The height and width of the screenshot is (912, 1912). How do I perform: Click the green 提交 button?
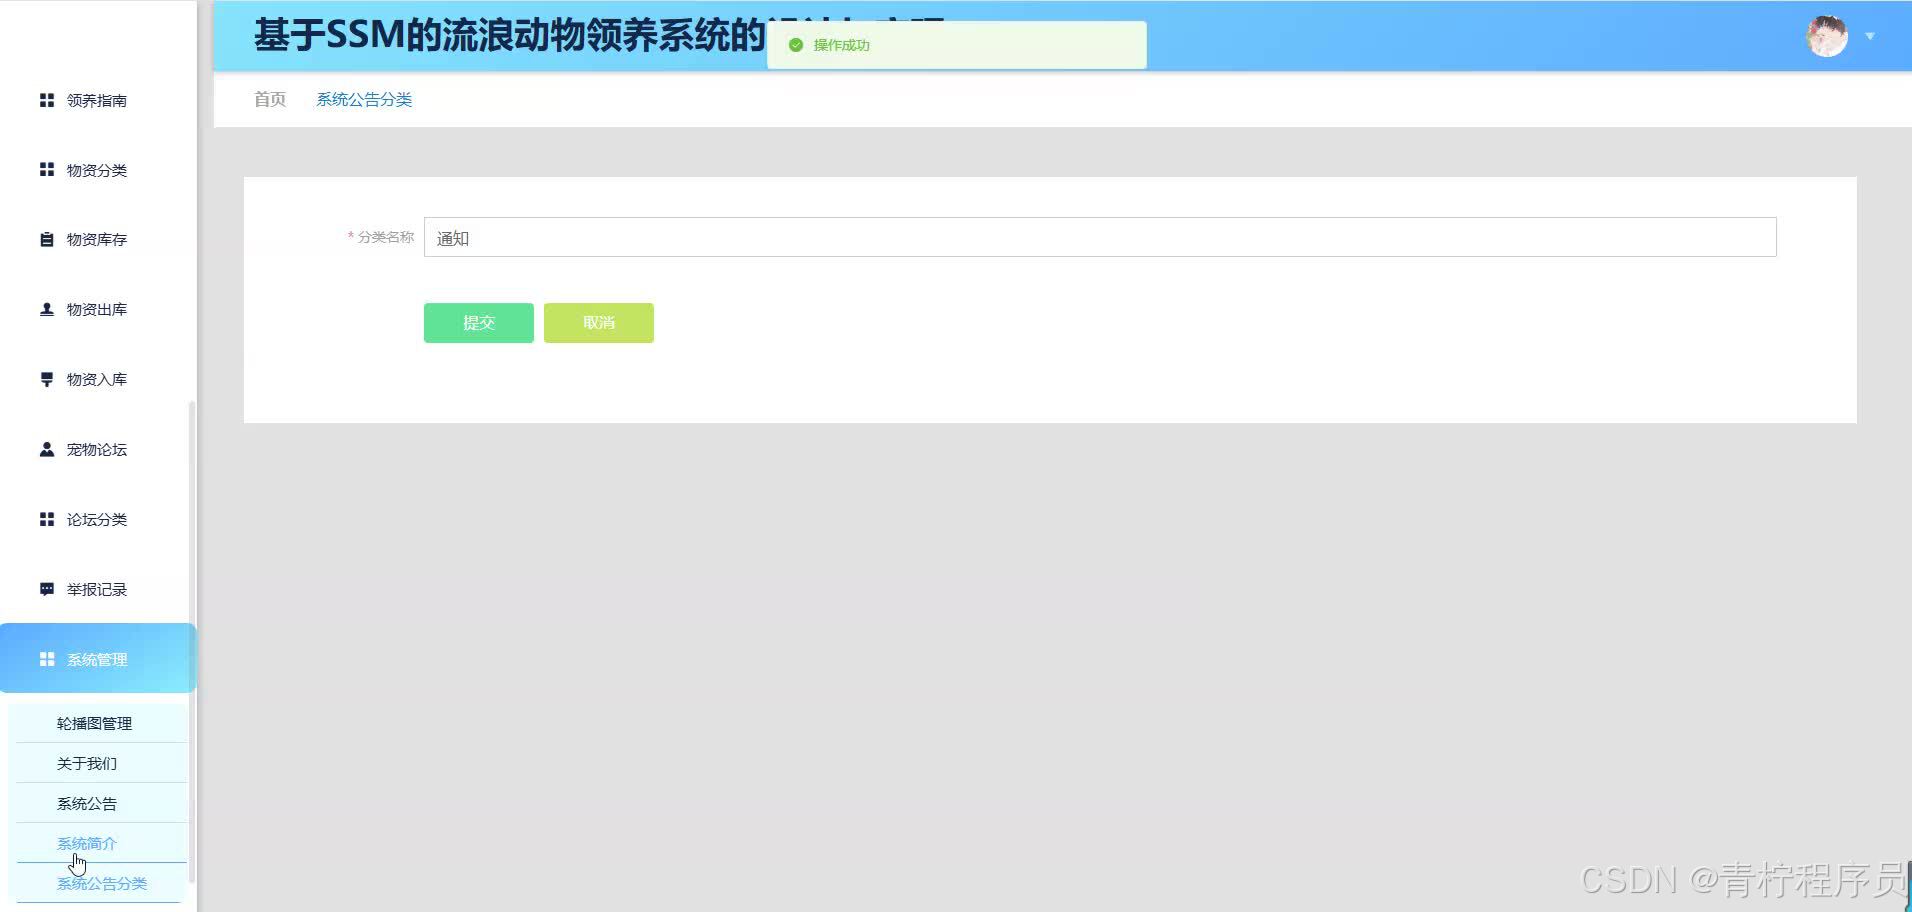(479, 323)
